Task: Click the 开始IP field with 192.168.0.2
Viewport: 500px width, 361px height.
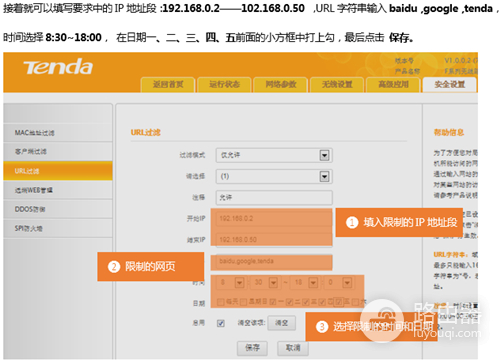Action: coord(274,219)
